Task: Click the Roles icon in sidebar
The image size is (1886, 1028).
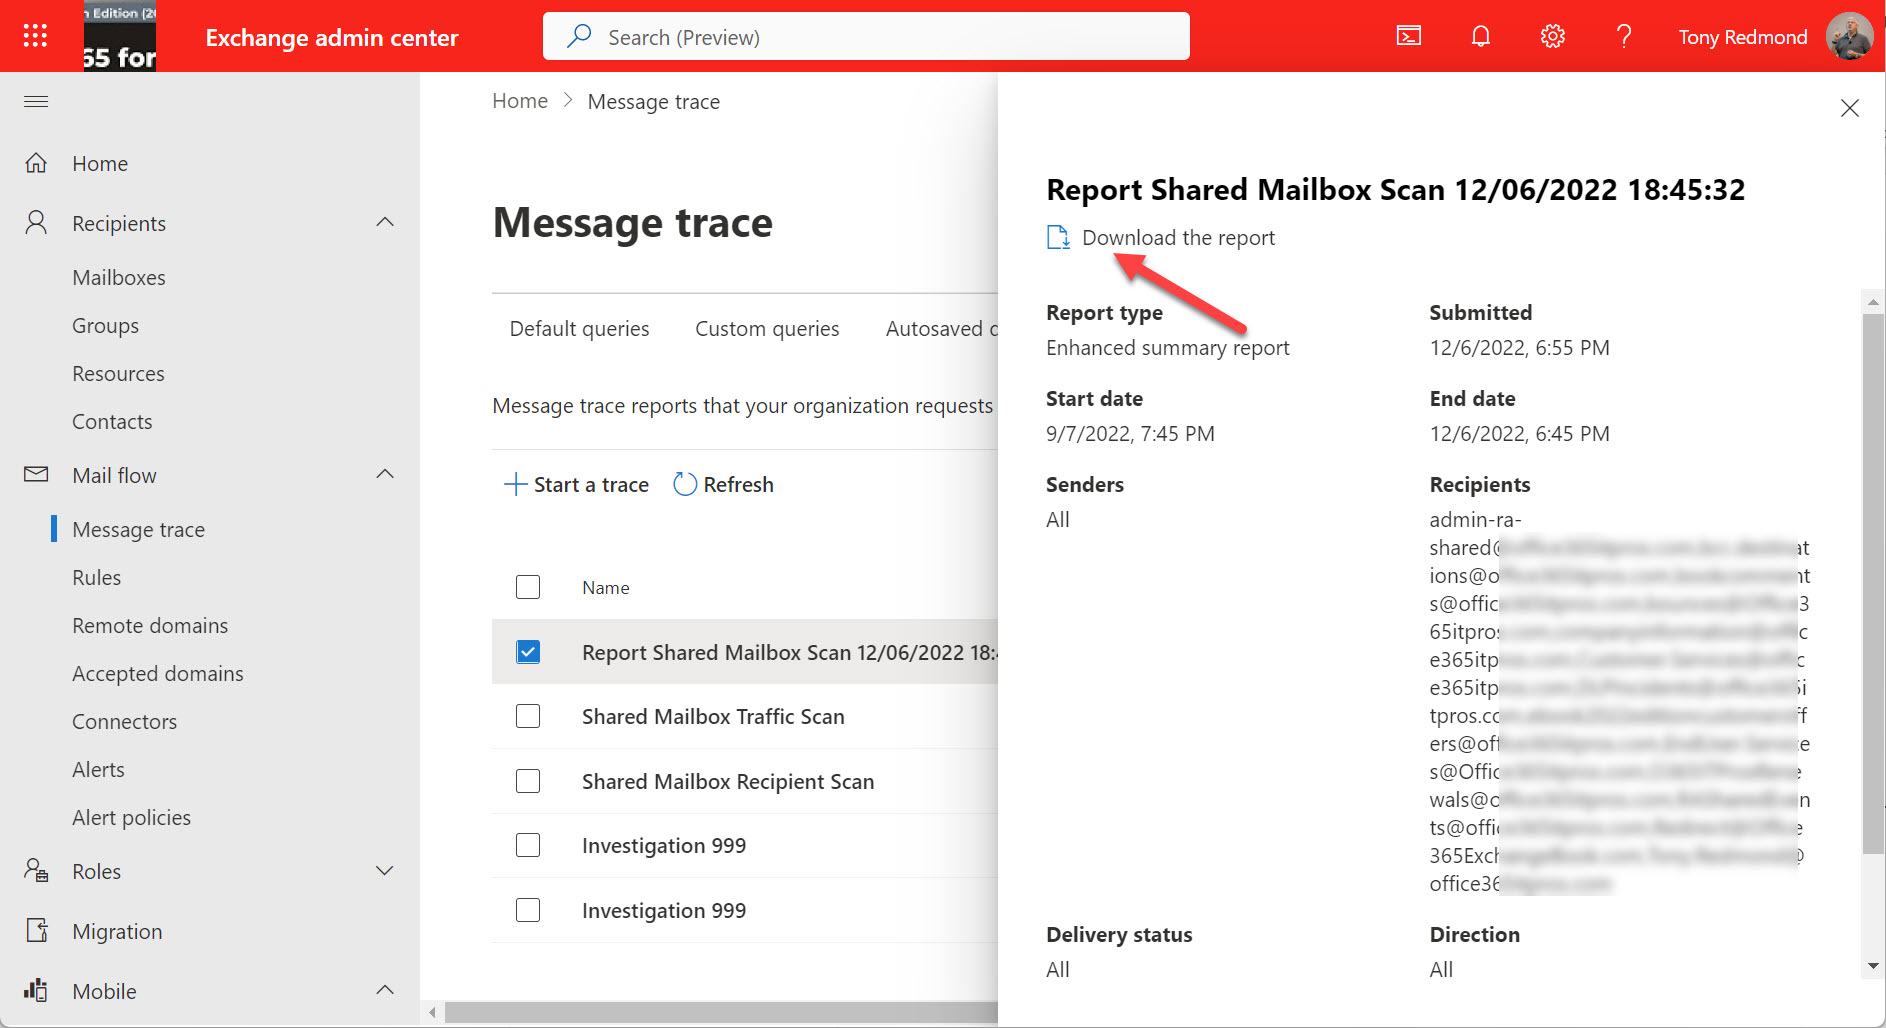Action: click(x=36, y=871)
